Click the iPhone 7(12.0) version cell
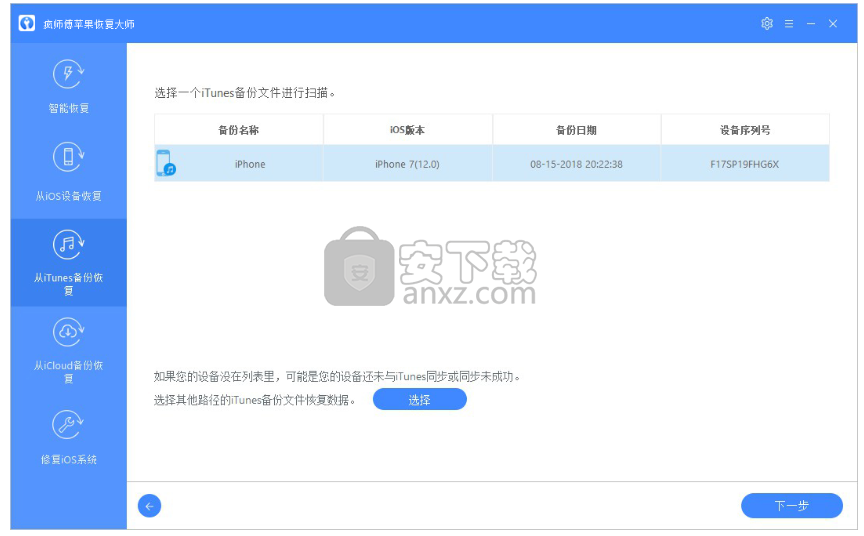 [407, 164]
